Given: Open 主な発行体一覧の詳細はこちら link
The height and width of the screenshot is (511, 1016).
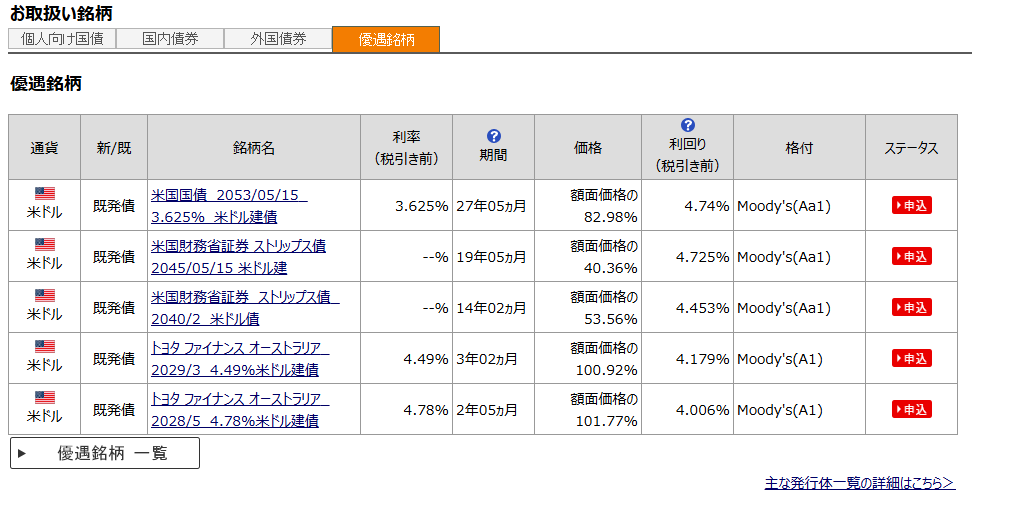Looking at the screenshot, I should pyautogui.click(x=859, y=483).
